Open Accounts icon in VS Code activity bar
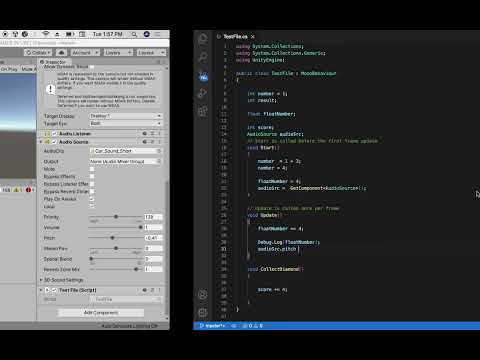This screenshot has width=480, height=360. [203, 295]
